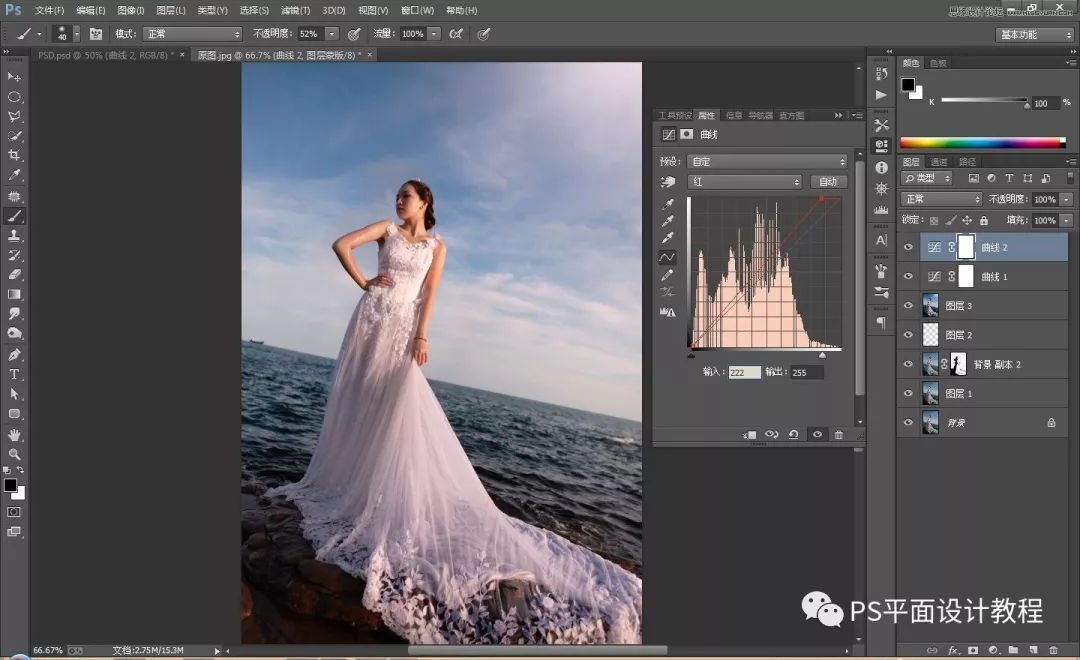The image size is (1080, 660).
Task: Open the 预设 preset dropdown
Action: [766, 161]
